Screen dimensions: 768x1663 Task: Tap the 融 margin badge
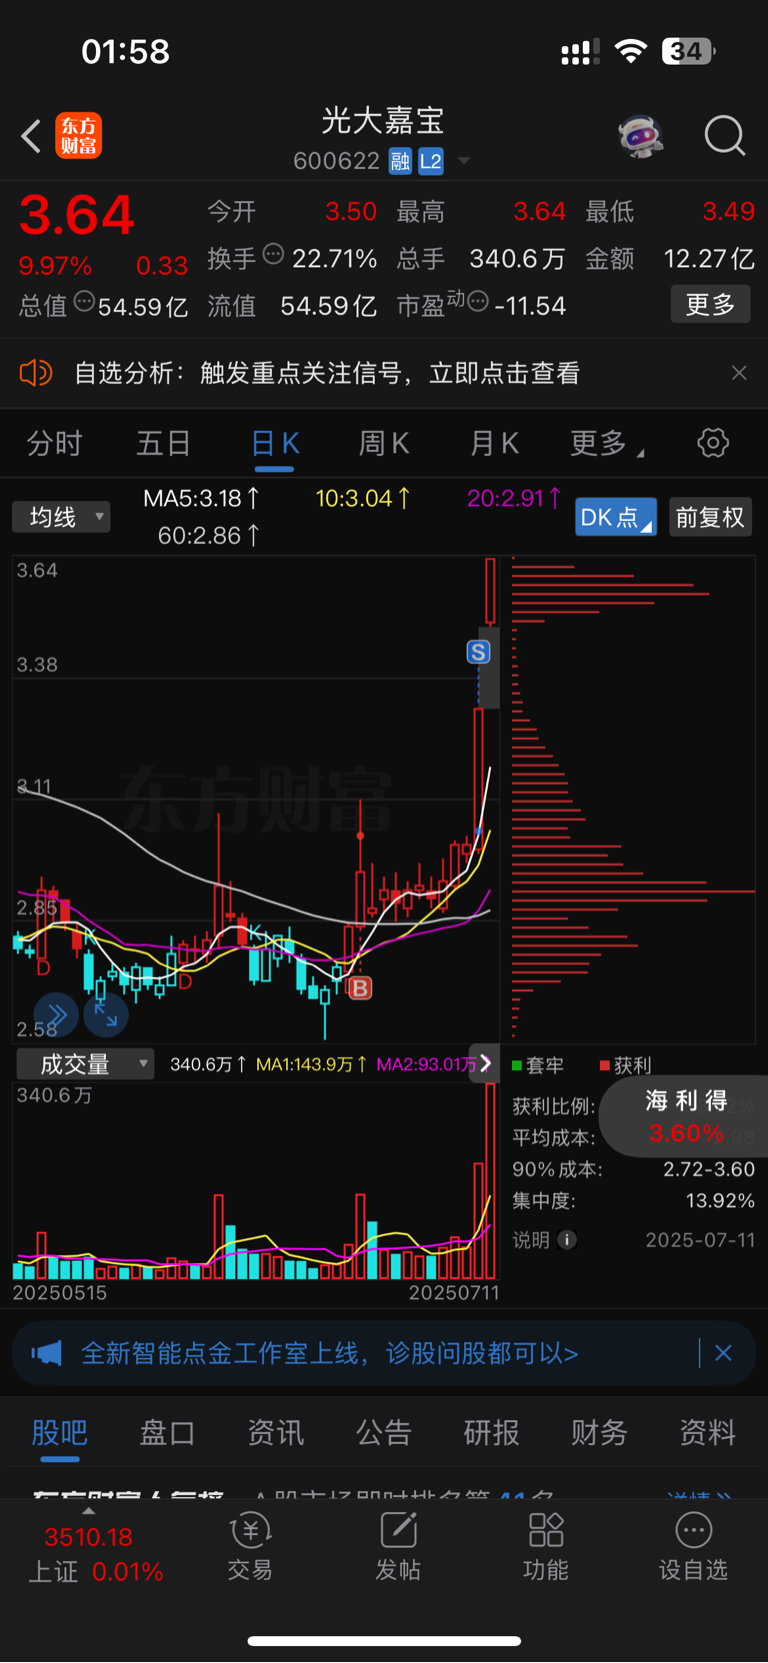point(400,161)
